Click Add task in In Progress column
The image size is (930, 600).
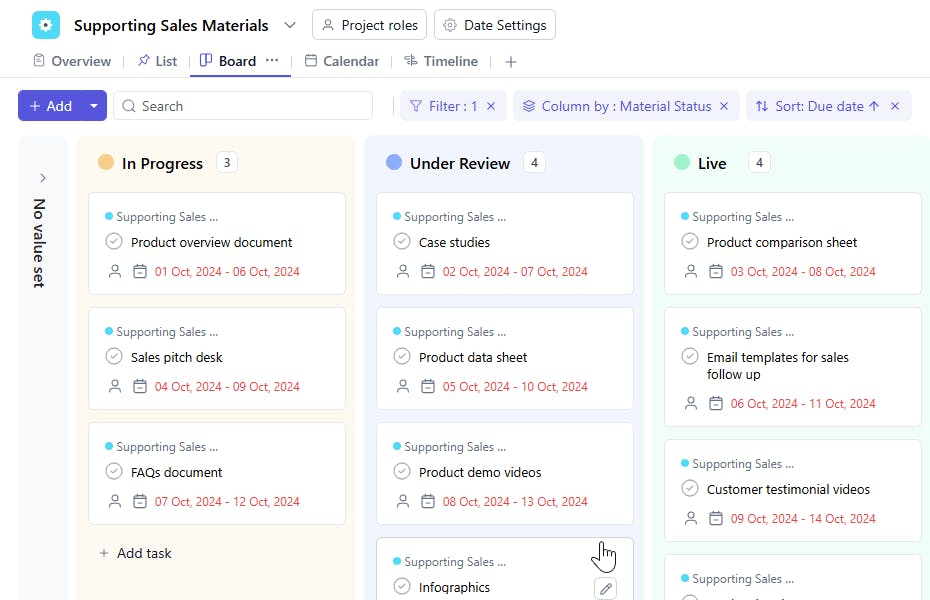click(x=135, y=553)
